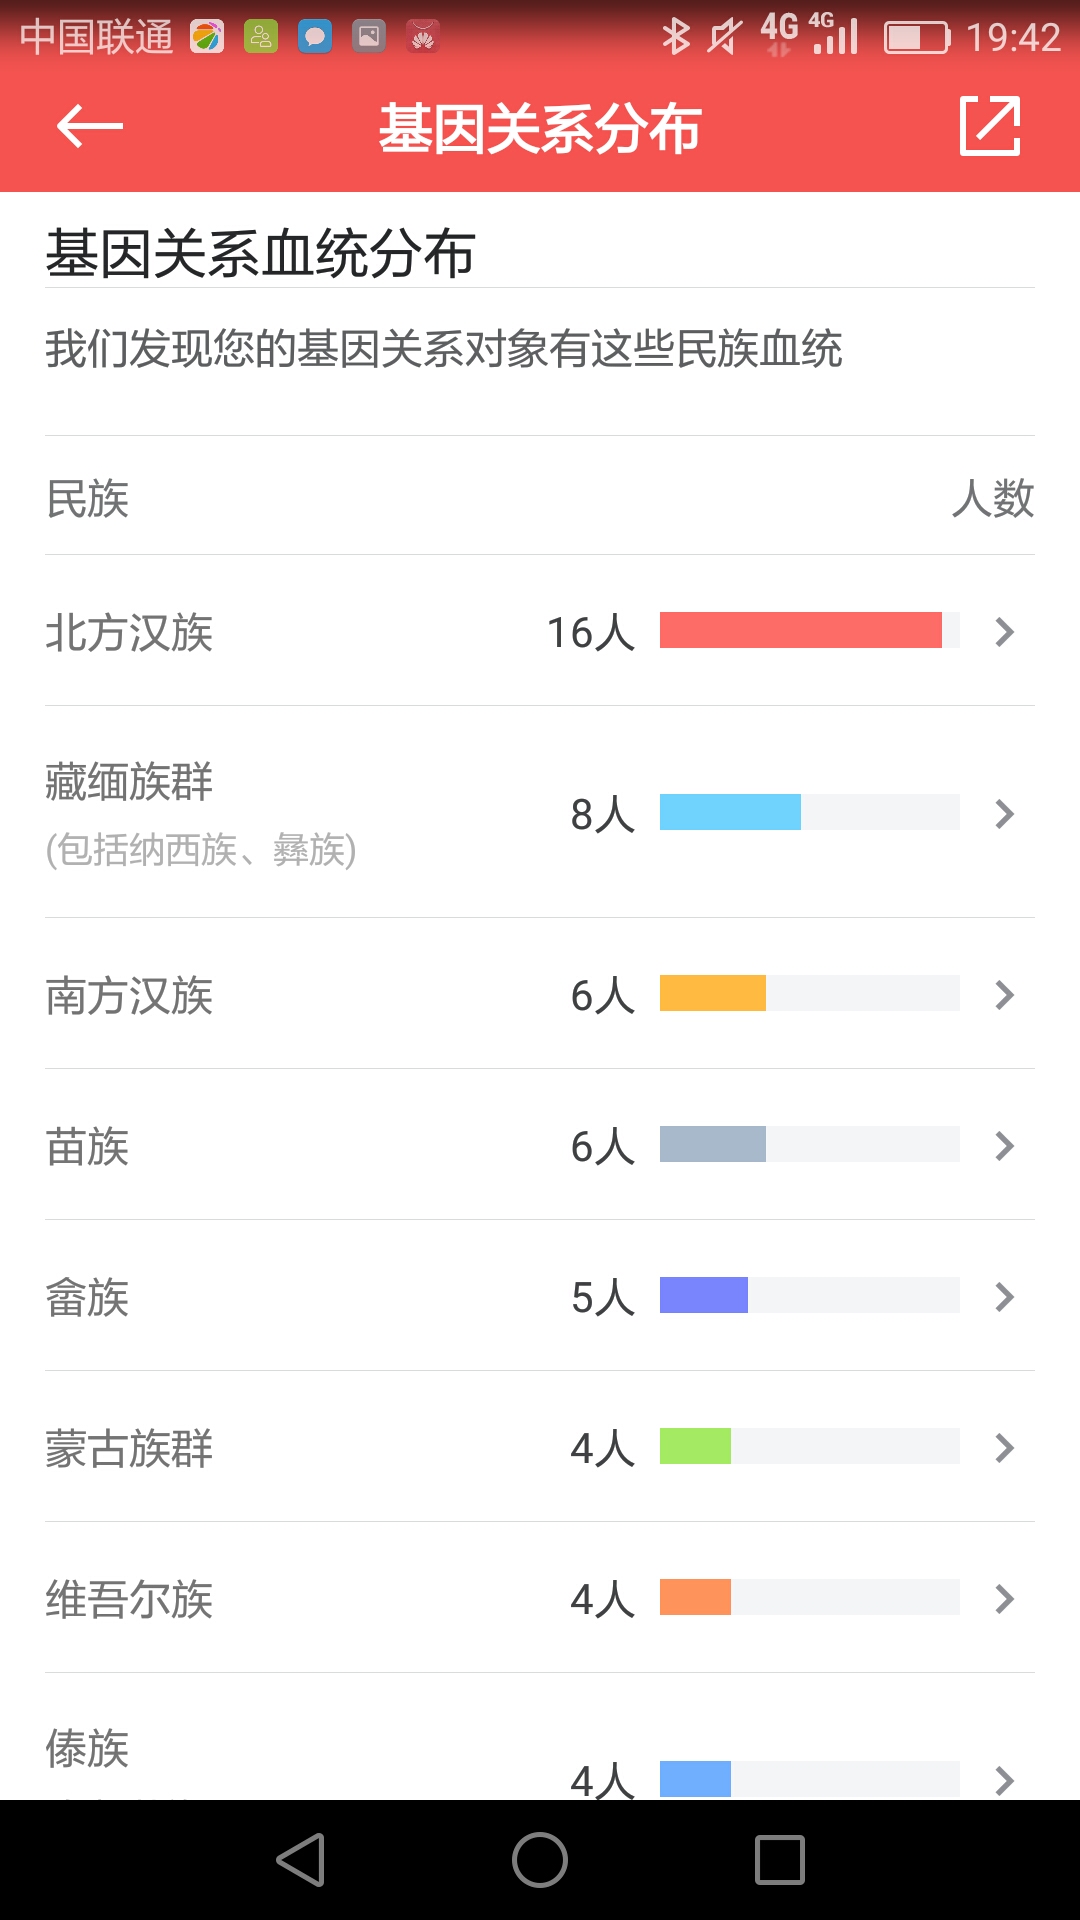Click the light blue 藏缅族群 bar
Viewport: 1080px width, 1920px height.
click(x=730, y=812)
